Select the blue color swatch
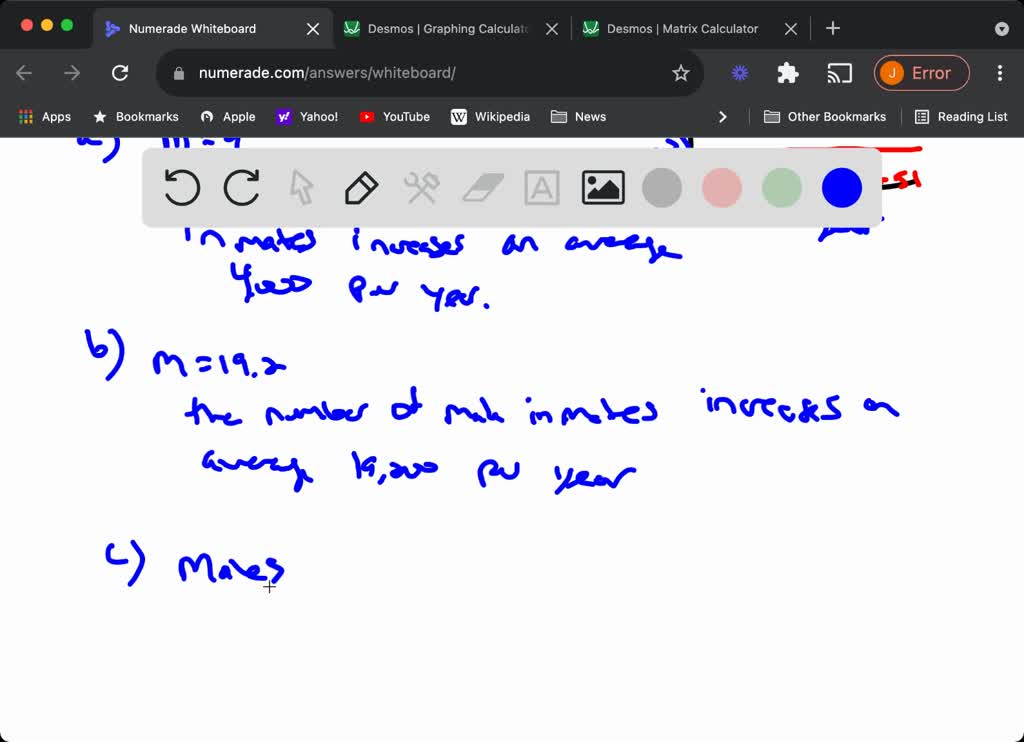This screenshot has width=1024, height=742. (x=842, y=188)
